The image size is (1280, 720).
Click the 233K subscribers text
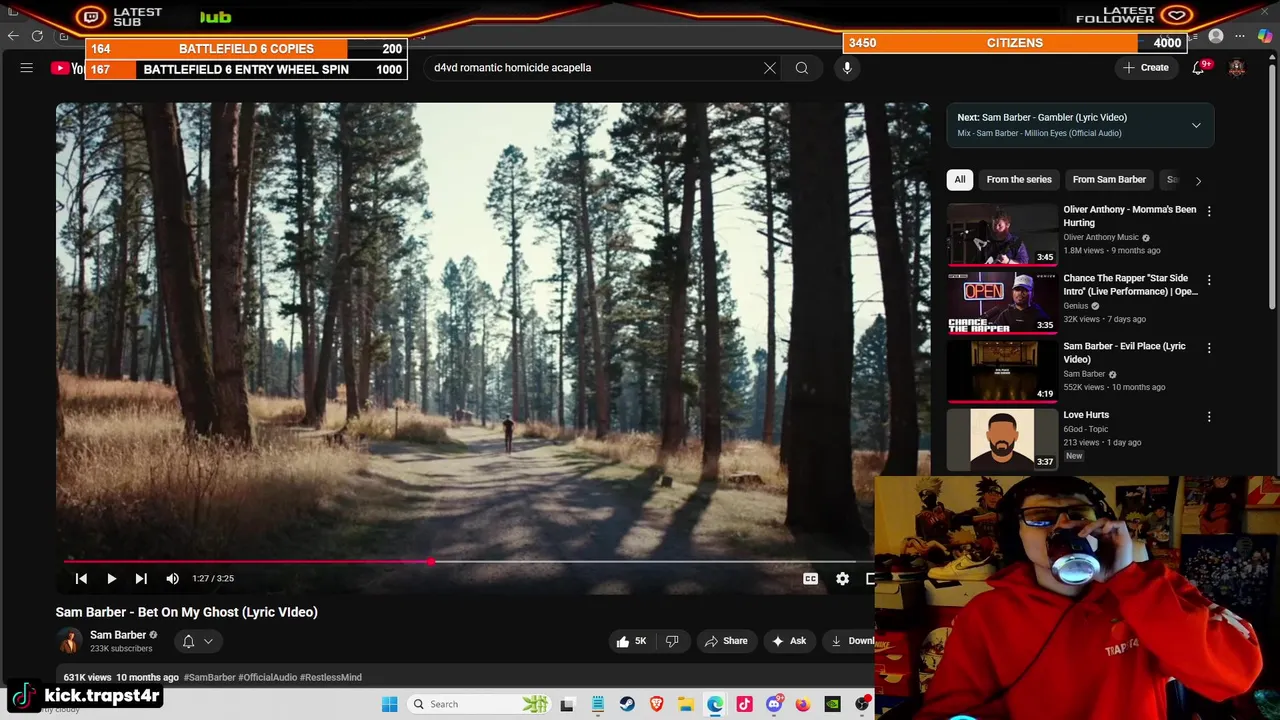(121, 649)
